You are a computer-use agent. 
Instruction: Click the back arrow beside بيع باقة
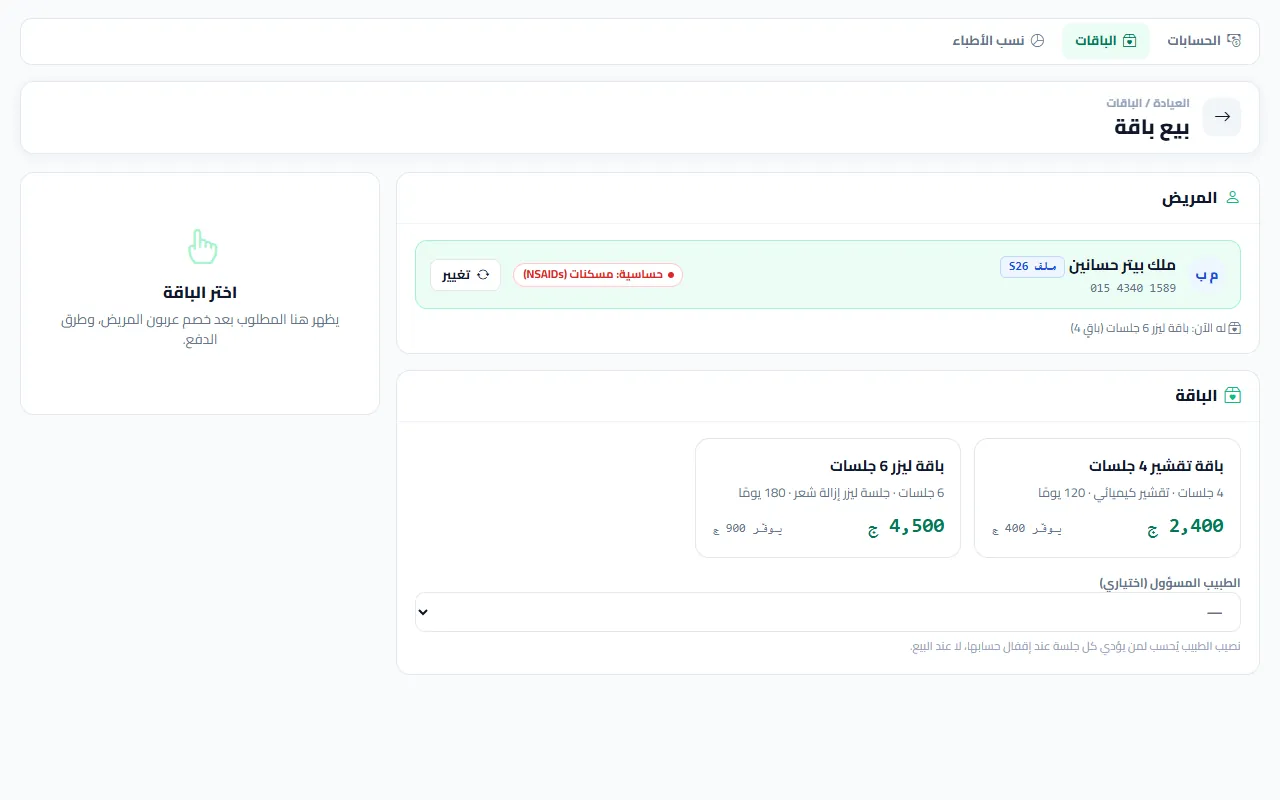click(x=1222, y=117)
